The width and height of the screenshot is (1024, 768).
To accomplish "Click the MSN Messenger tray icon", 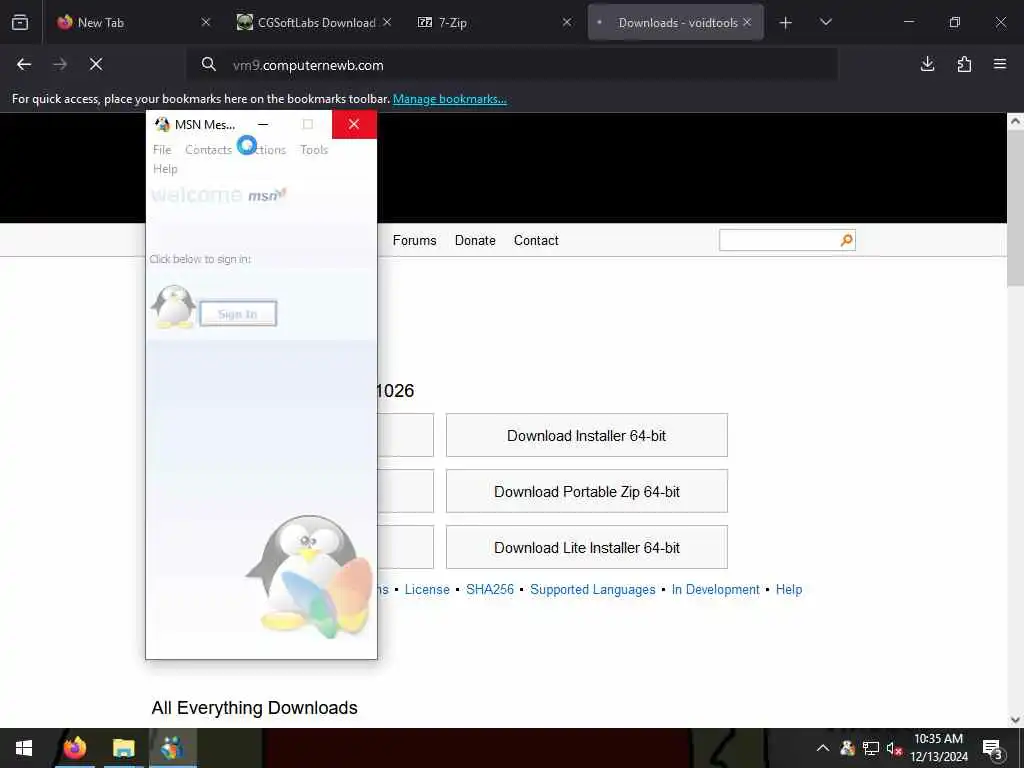I will tap(847, 748).
